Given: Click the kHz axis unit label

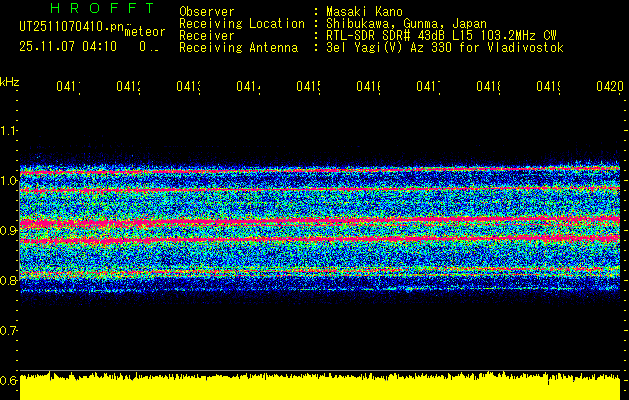Looking at the screenshot, I should 9,80.
